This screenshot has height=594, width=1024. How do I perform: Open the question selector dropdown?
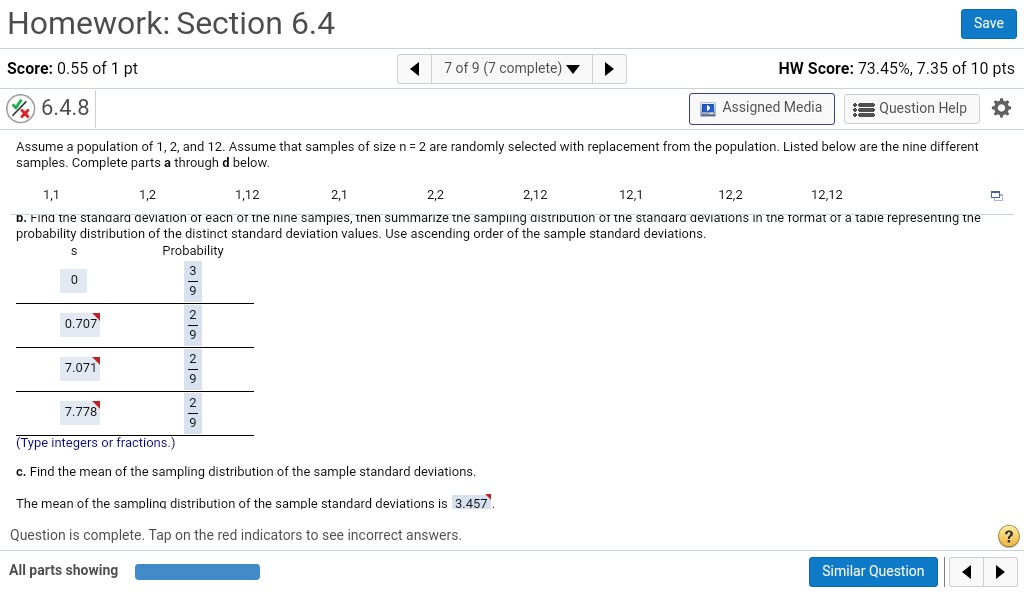(x=511, y=69)
